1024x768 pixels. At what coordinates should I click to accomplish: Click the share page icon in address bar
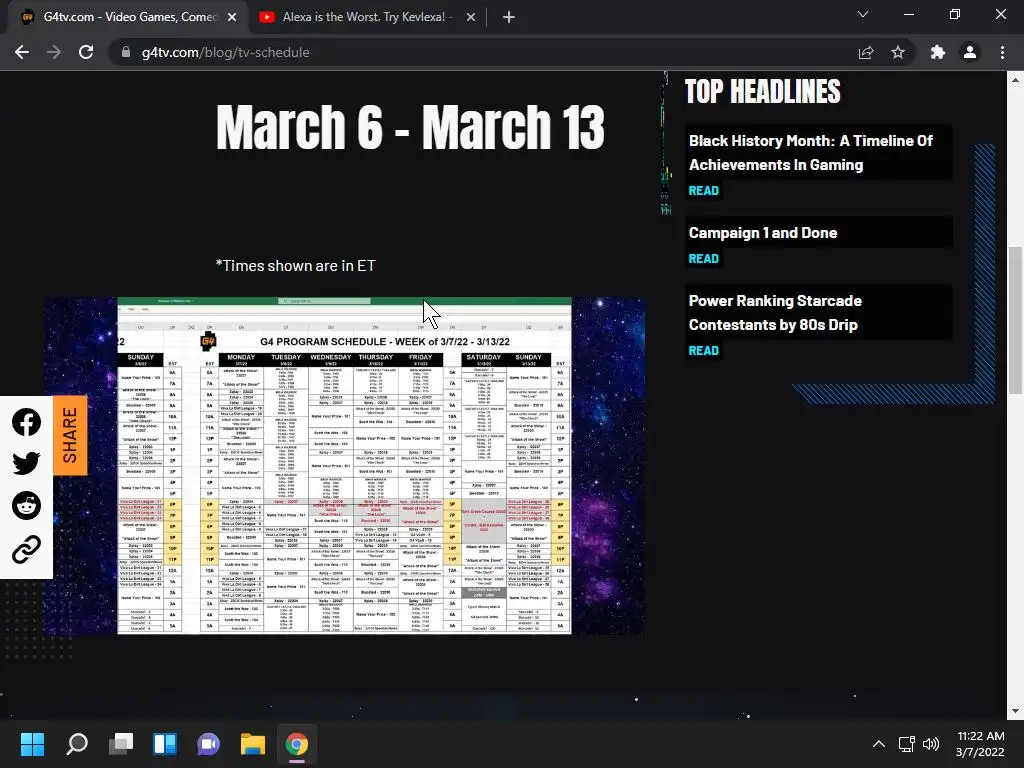(x=866, y=52)
